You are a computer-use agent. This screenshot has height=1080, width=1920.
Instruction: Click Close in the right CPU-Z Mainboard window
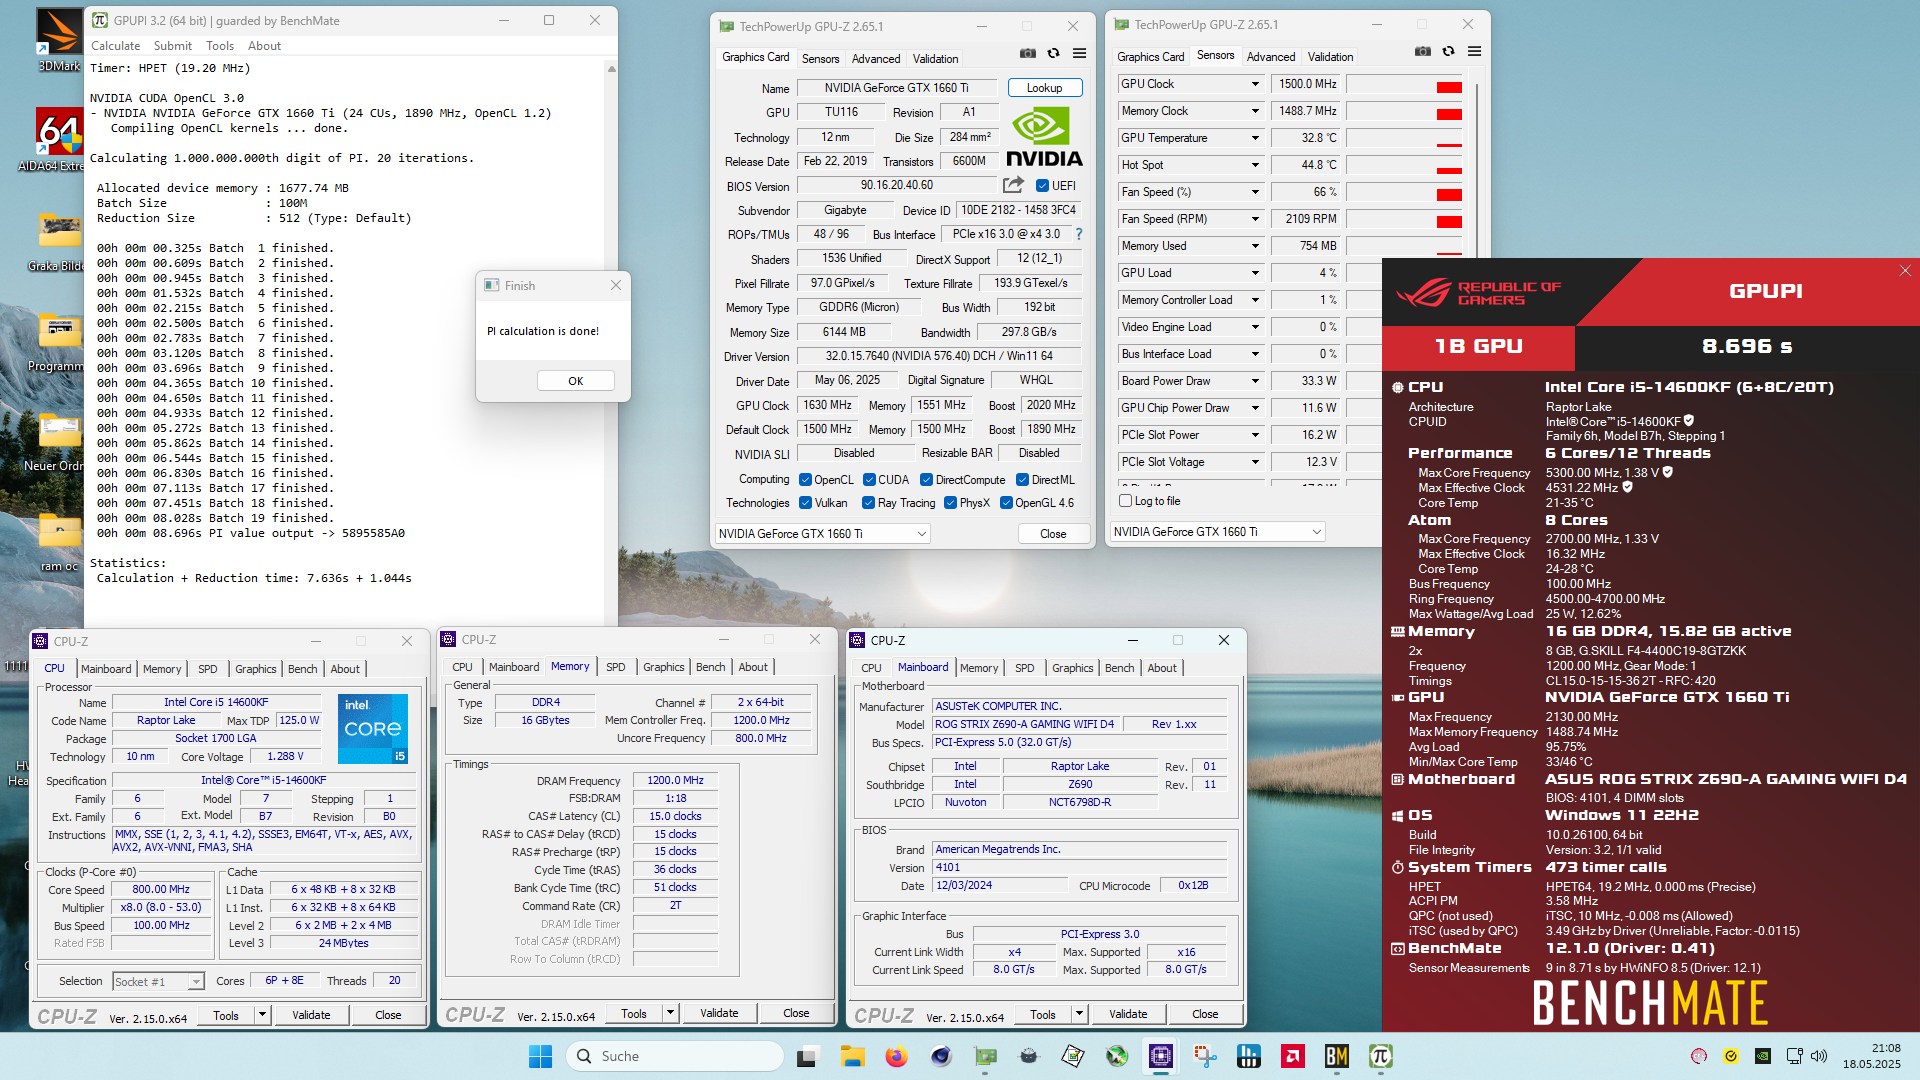1205,1014
